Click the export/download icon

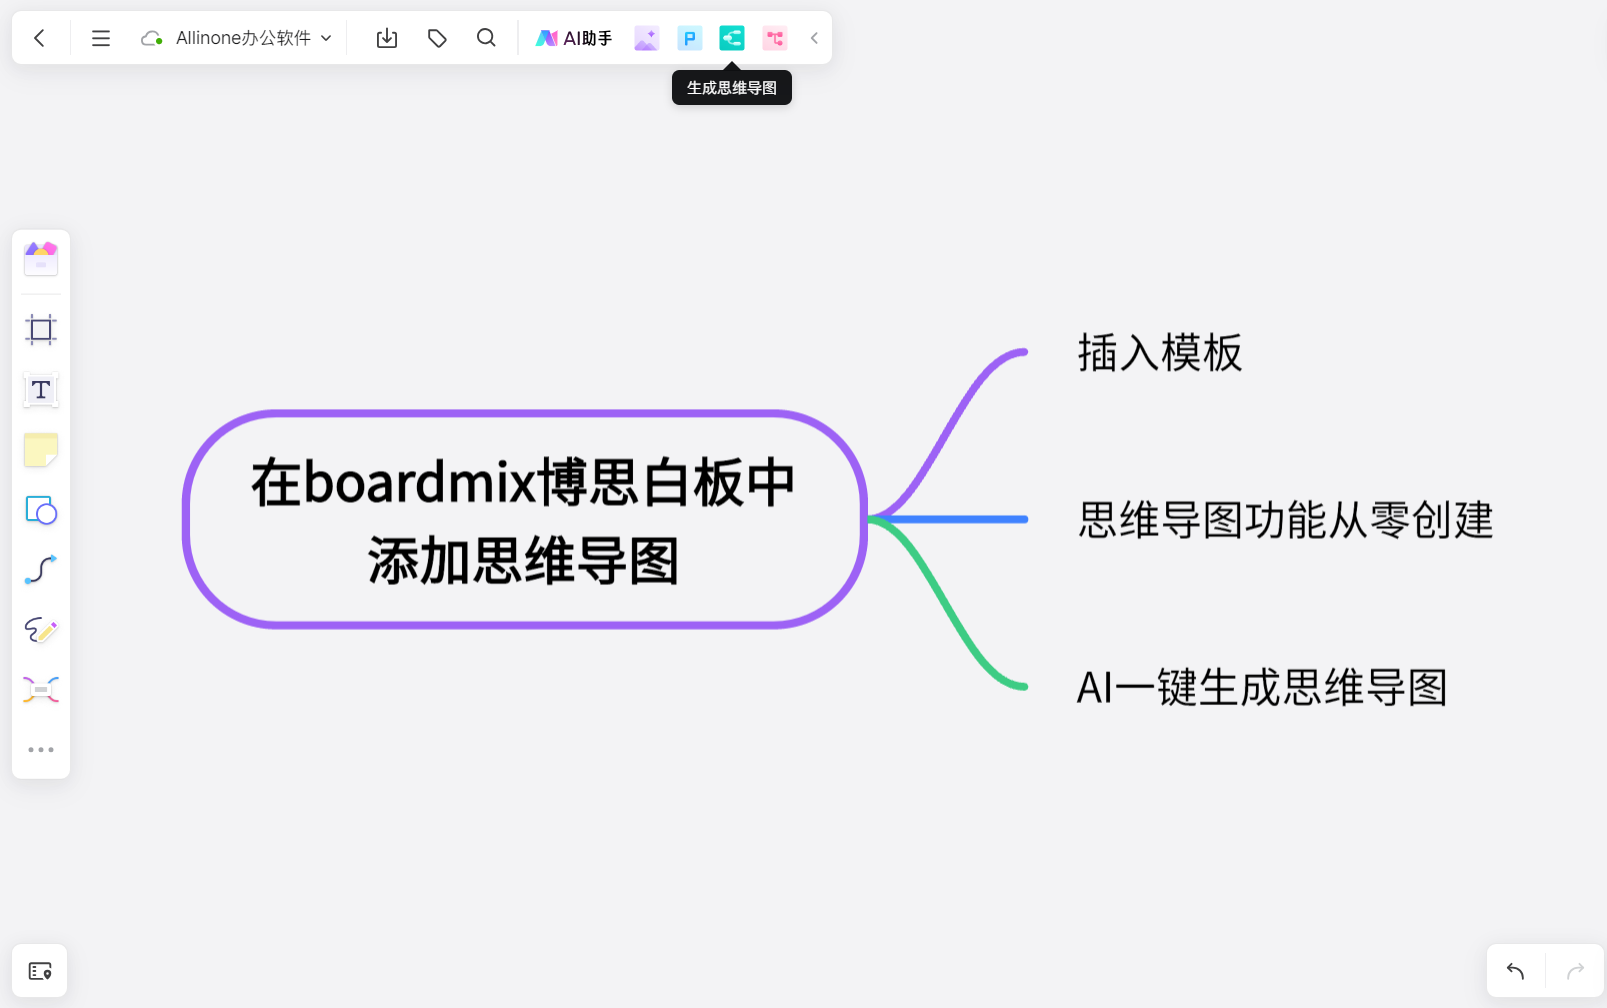tap(387, 37)
